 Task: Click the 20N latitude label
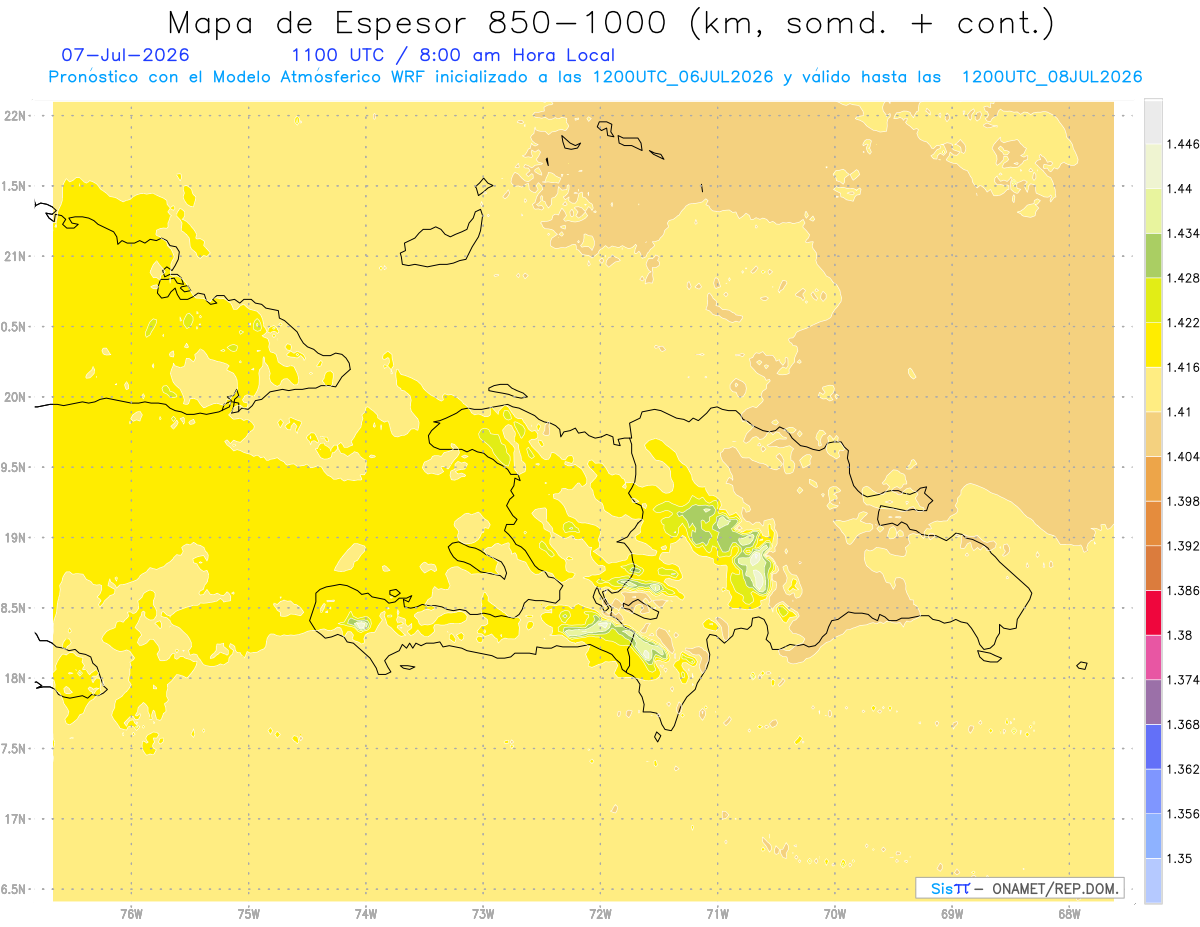click(15, 397)
